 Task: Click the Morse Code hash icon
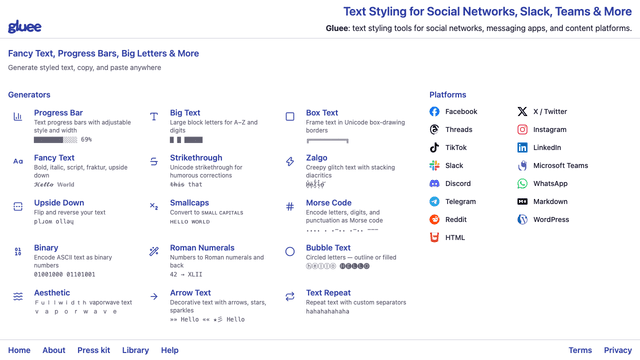(290, 207)
